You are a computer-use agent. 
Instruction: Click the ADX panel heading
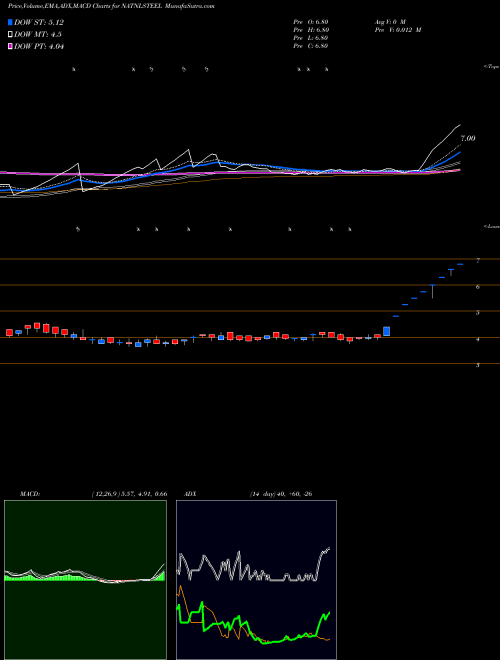click(190, 494)
